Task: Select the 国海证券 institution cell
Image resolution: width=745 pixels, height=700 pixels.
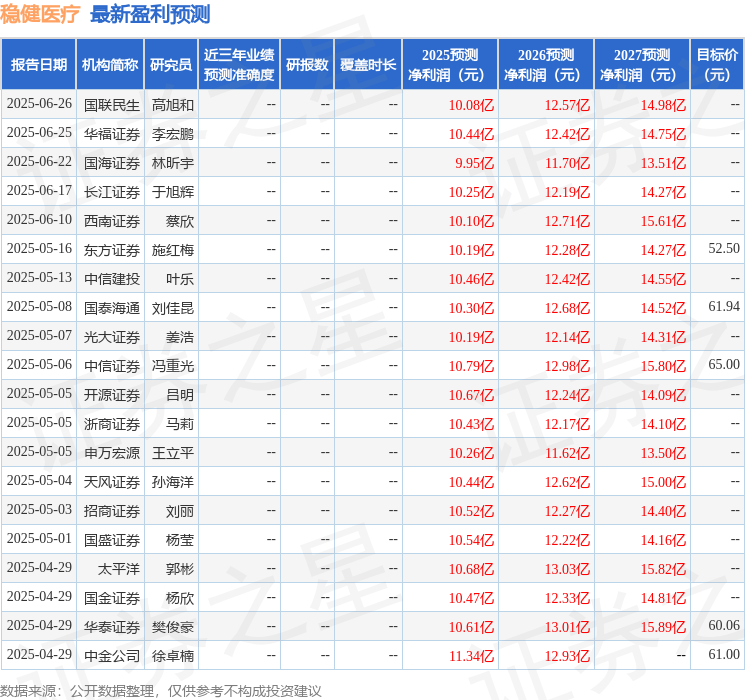Action: pyautogui.click(x=112, y=163)
